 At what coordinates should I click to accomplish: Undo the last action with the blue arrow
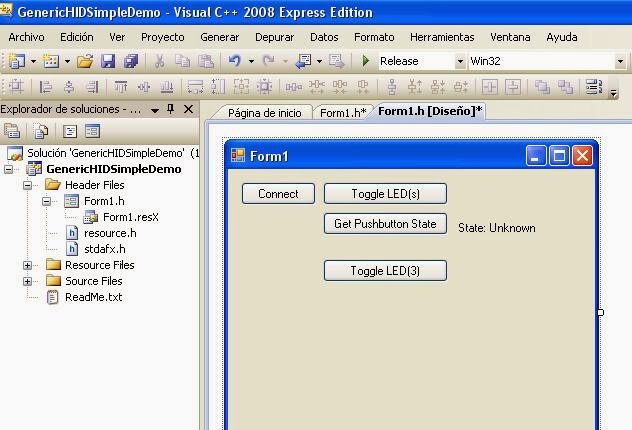235,61
